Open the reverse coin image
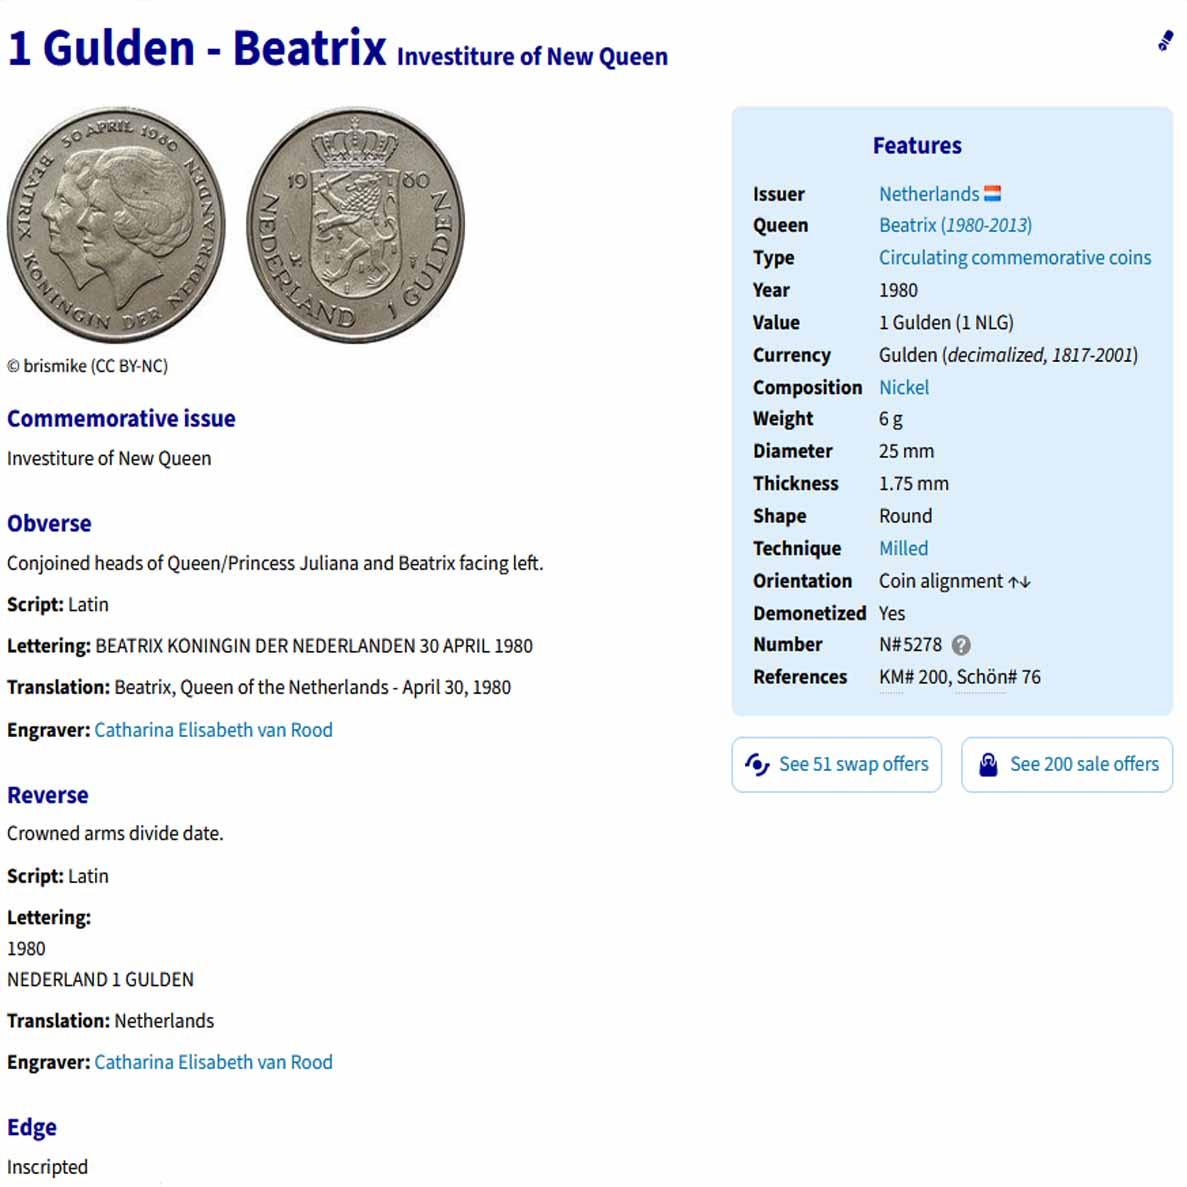This screenshot has width=1187, height=1187. click(356, 225)
